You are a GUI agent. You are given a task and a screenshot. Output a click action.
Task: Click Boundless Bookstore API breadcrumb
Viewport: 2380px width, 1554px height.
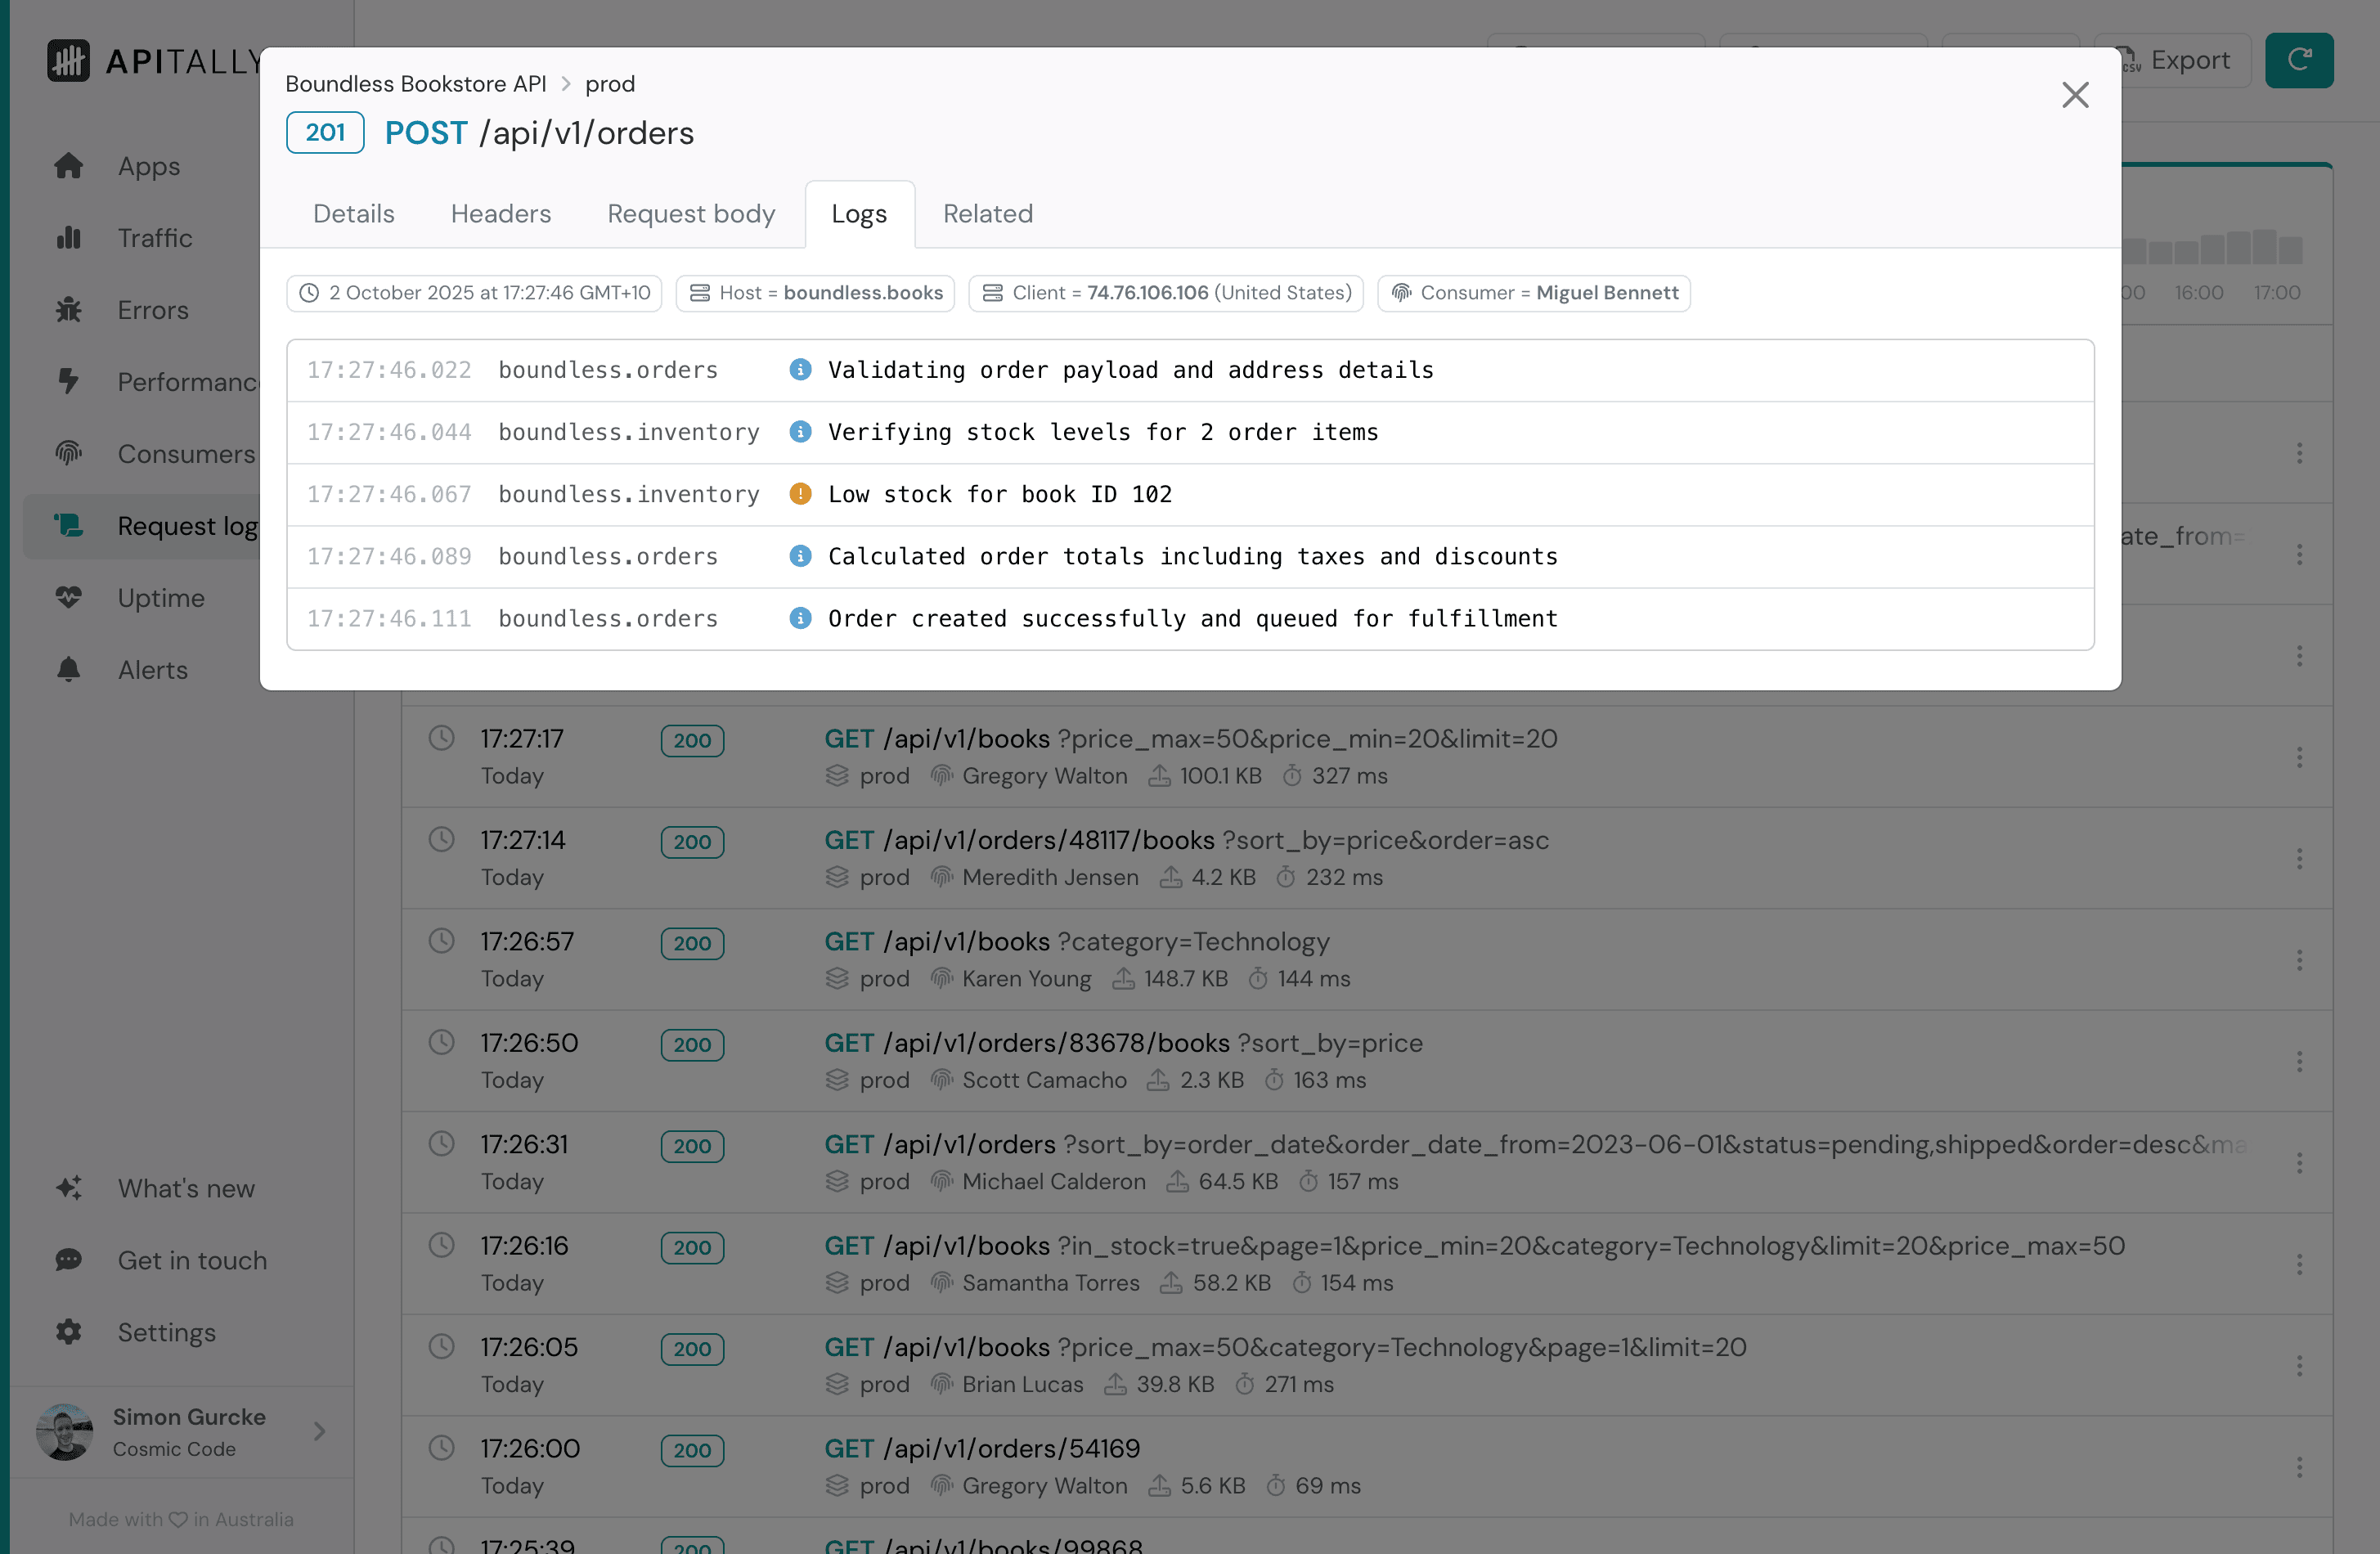[x=415, y=84]
